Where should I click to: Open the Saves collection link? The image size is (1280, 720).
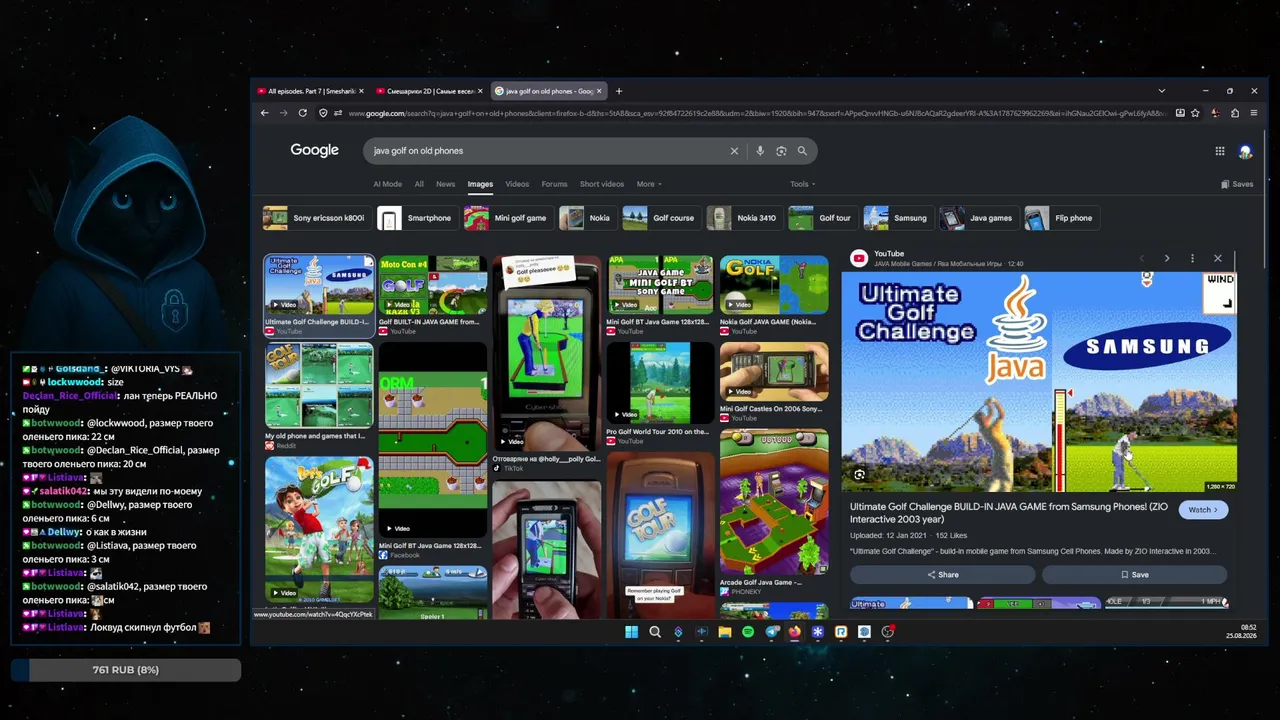pyautogui.click(x=1237, y=184)
